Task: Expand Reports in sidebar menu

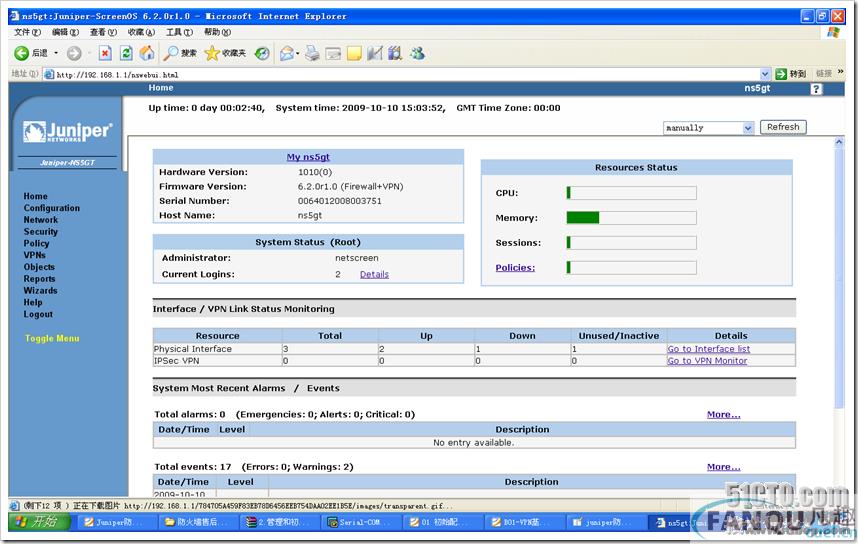Action: pos(39,279)
